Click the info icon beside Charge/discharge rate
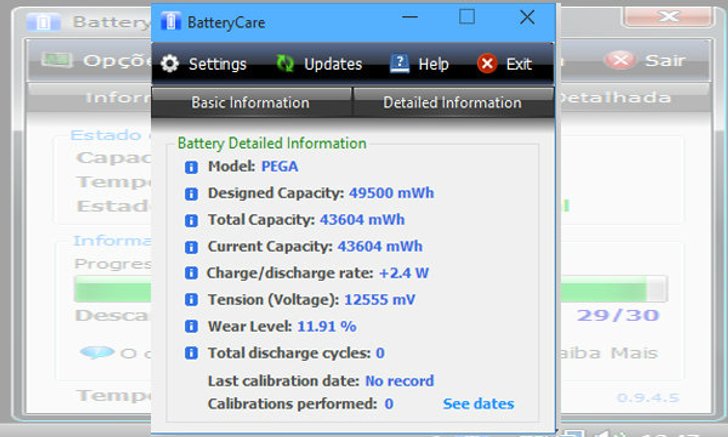Screen dimensions: 728x437 tap(191, 273)
